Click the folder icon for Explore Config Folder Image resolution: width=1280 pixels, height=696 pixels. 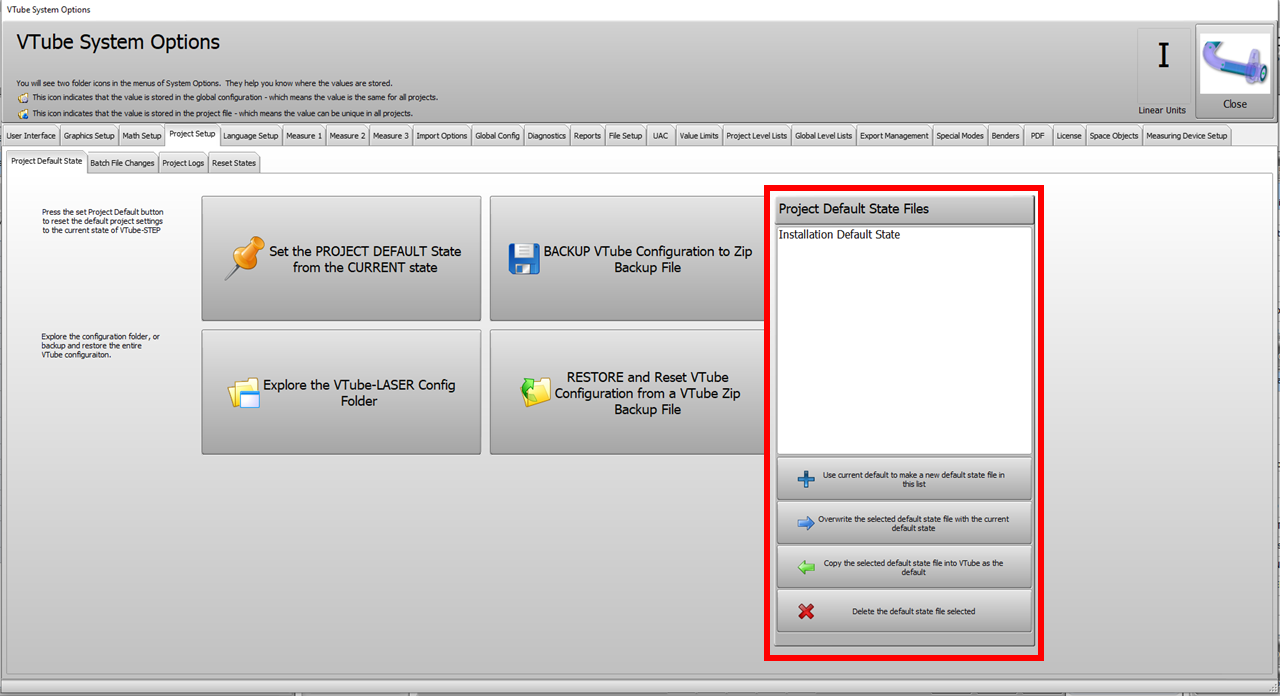[243, 393]
